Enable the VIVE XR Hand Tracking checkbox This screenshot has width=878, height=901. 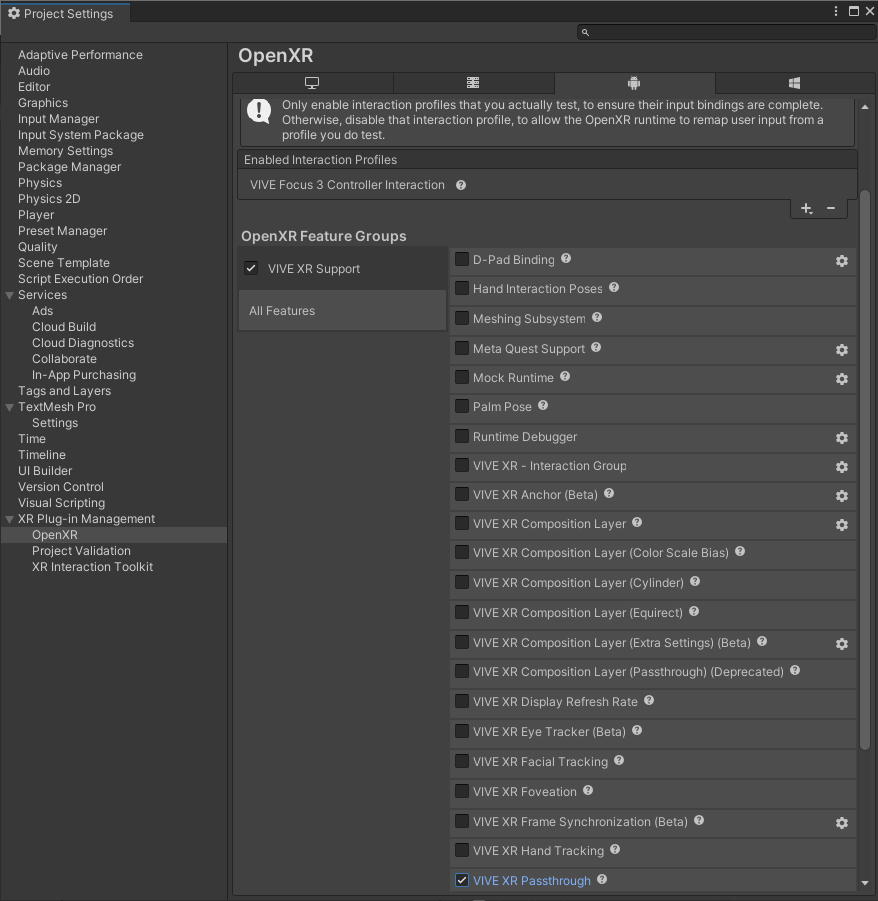(x=462, y=850)
